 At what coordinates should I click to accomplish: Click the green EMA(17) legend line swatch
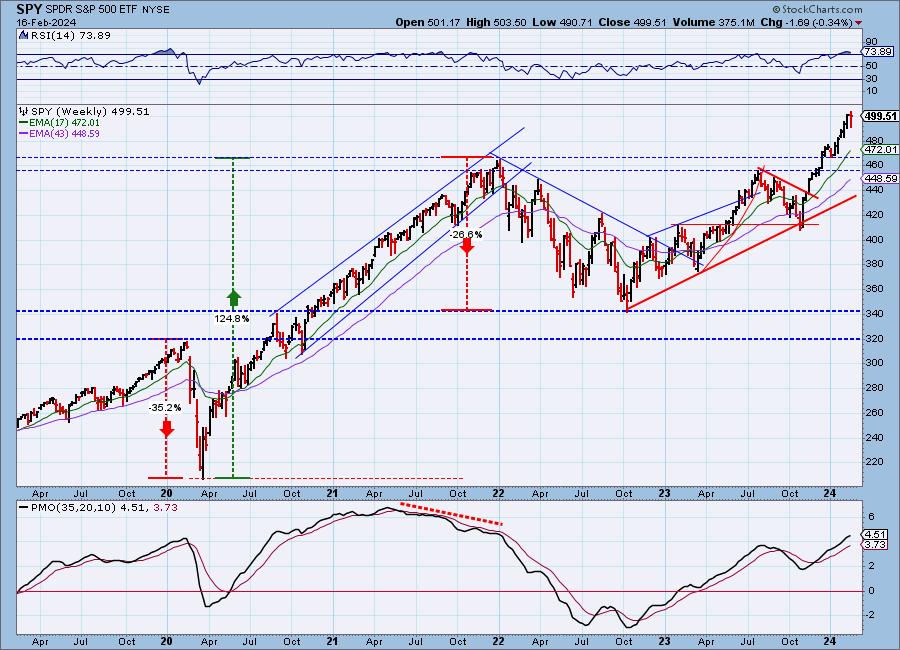click(x=23, y=122)
